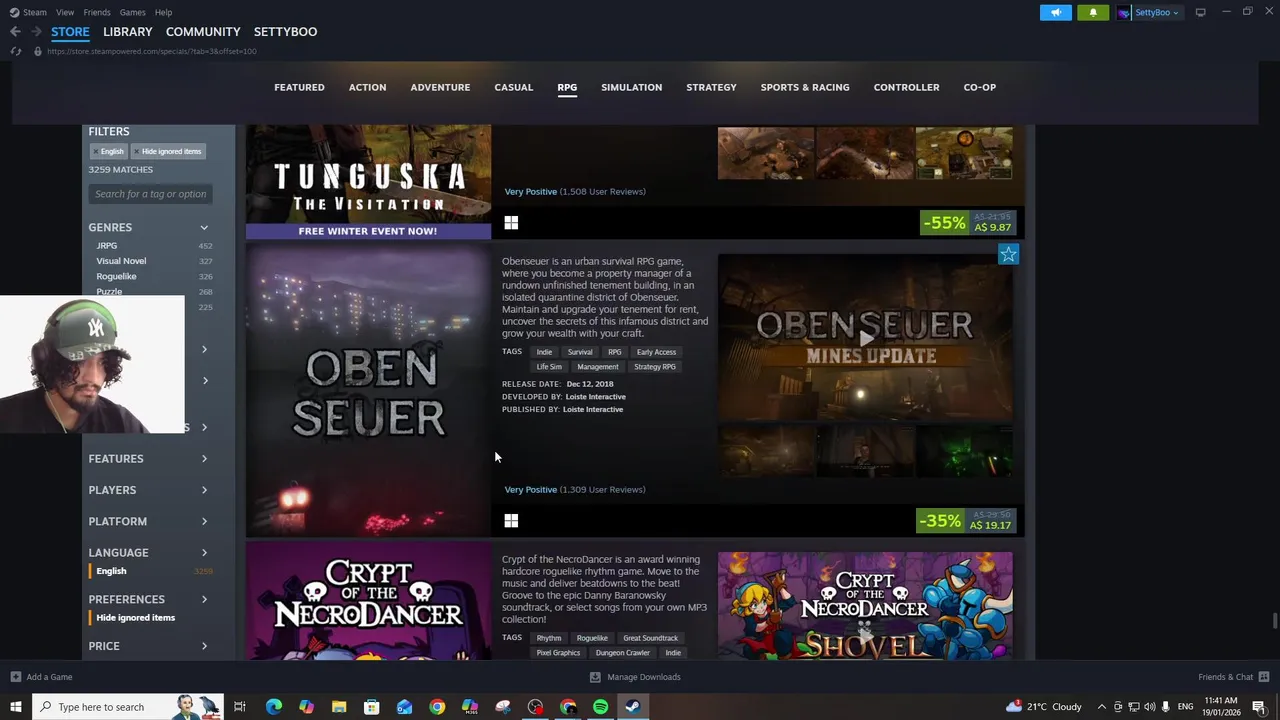Screen dimensions: 1280x720
Task: Go forward with the navigation arrow
Action: click(36, 32)
